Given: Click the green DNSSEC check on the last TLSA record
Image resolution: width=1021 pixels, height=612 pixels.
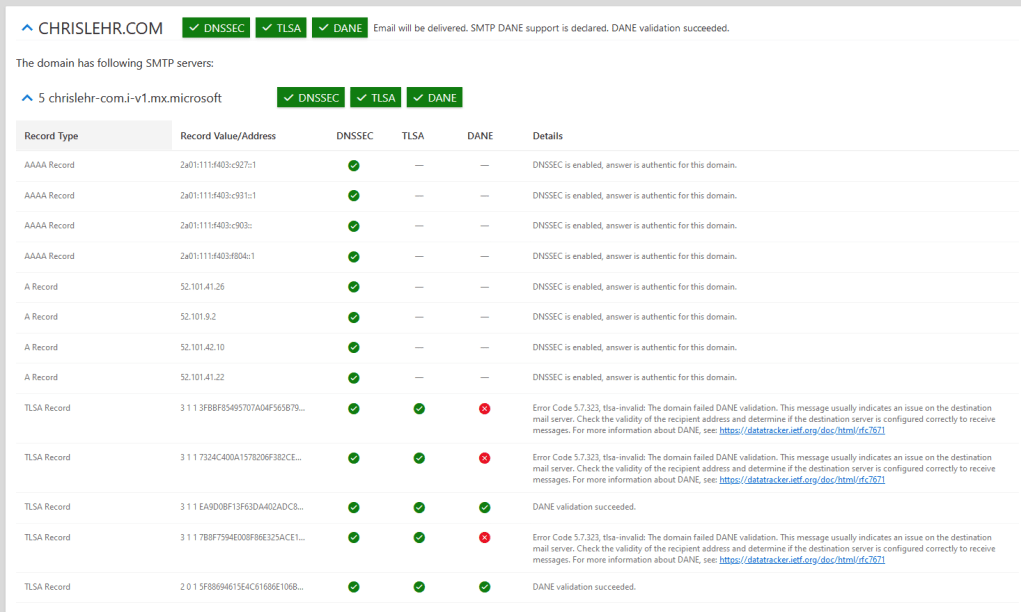Looking at the screenshot, I should [353, 587].
